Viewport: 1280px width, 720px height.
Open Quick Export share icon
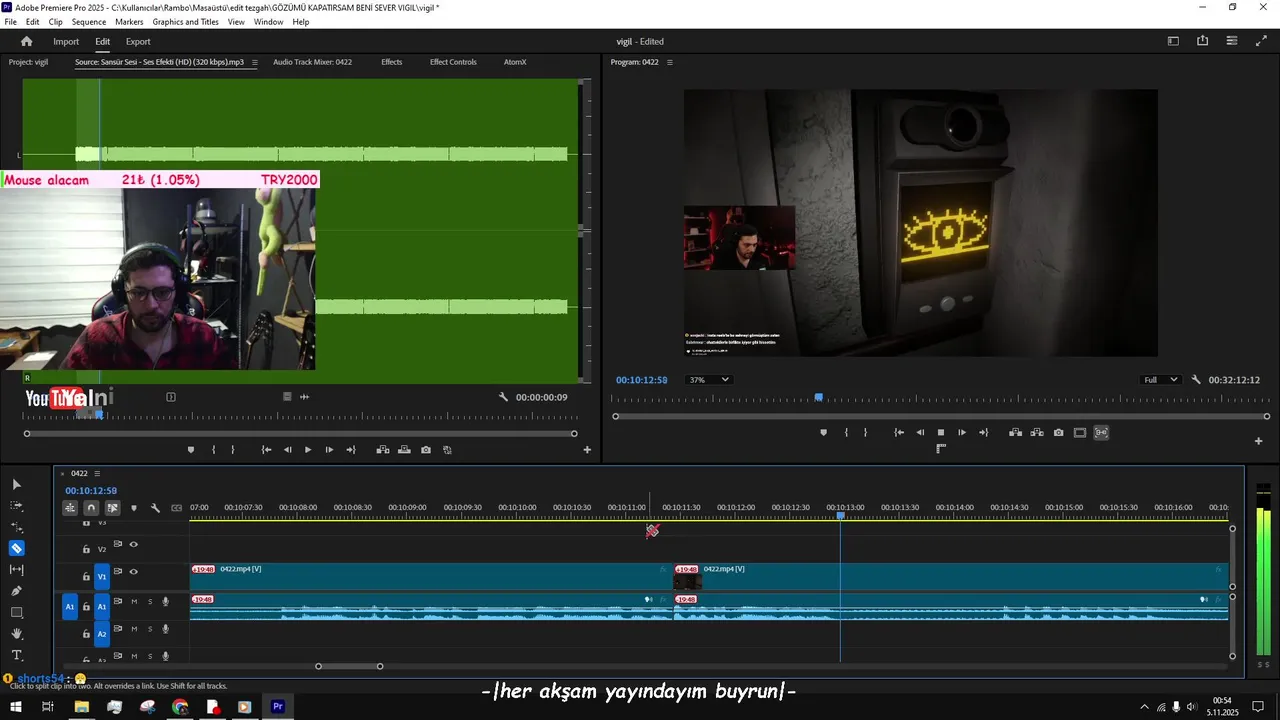(x=1202, y=41)
